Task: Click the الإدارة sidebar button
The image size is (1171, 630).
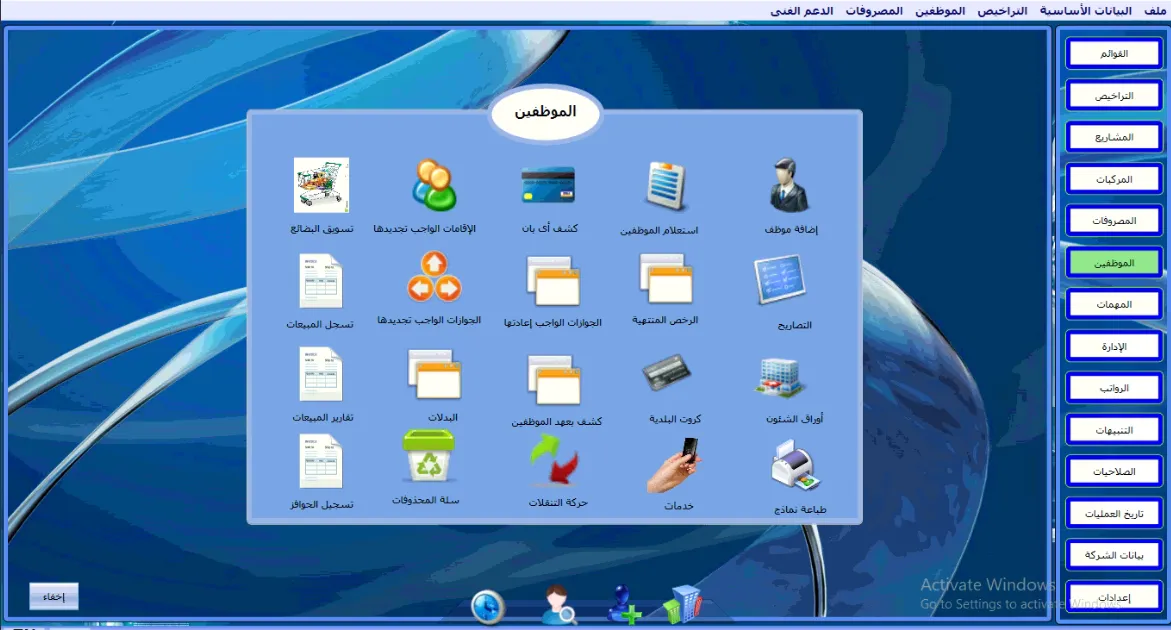Action: [1113, 346]
